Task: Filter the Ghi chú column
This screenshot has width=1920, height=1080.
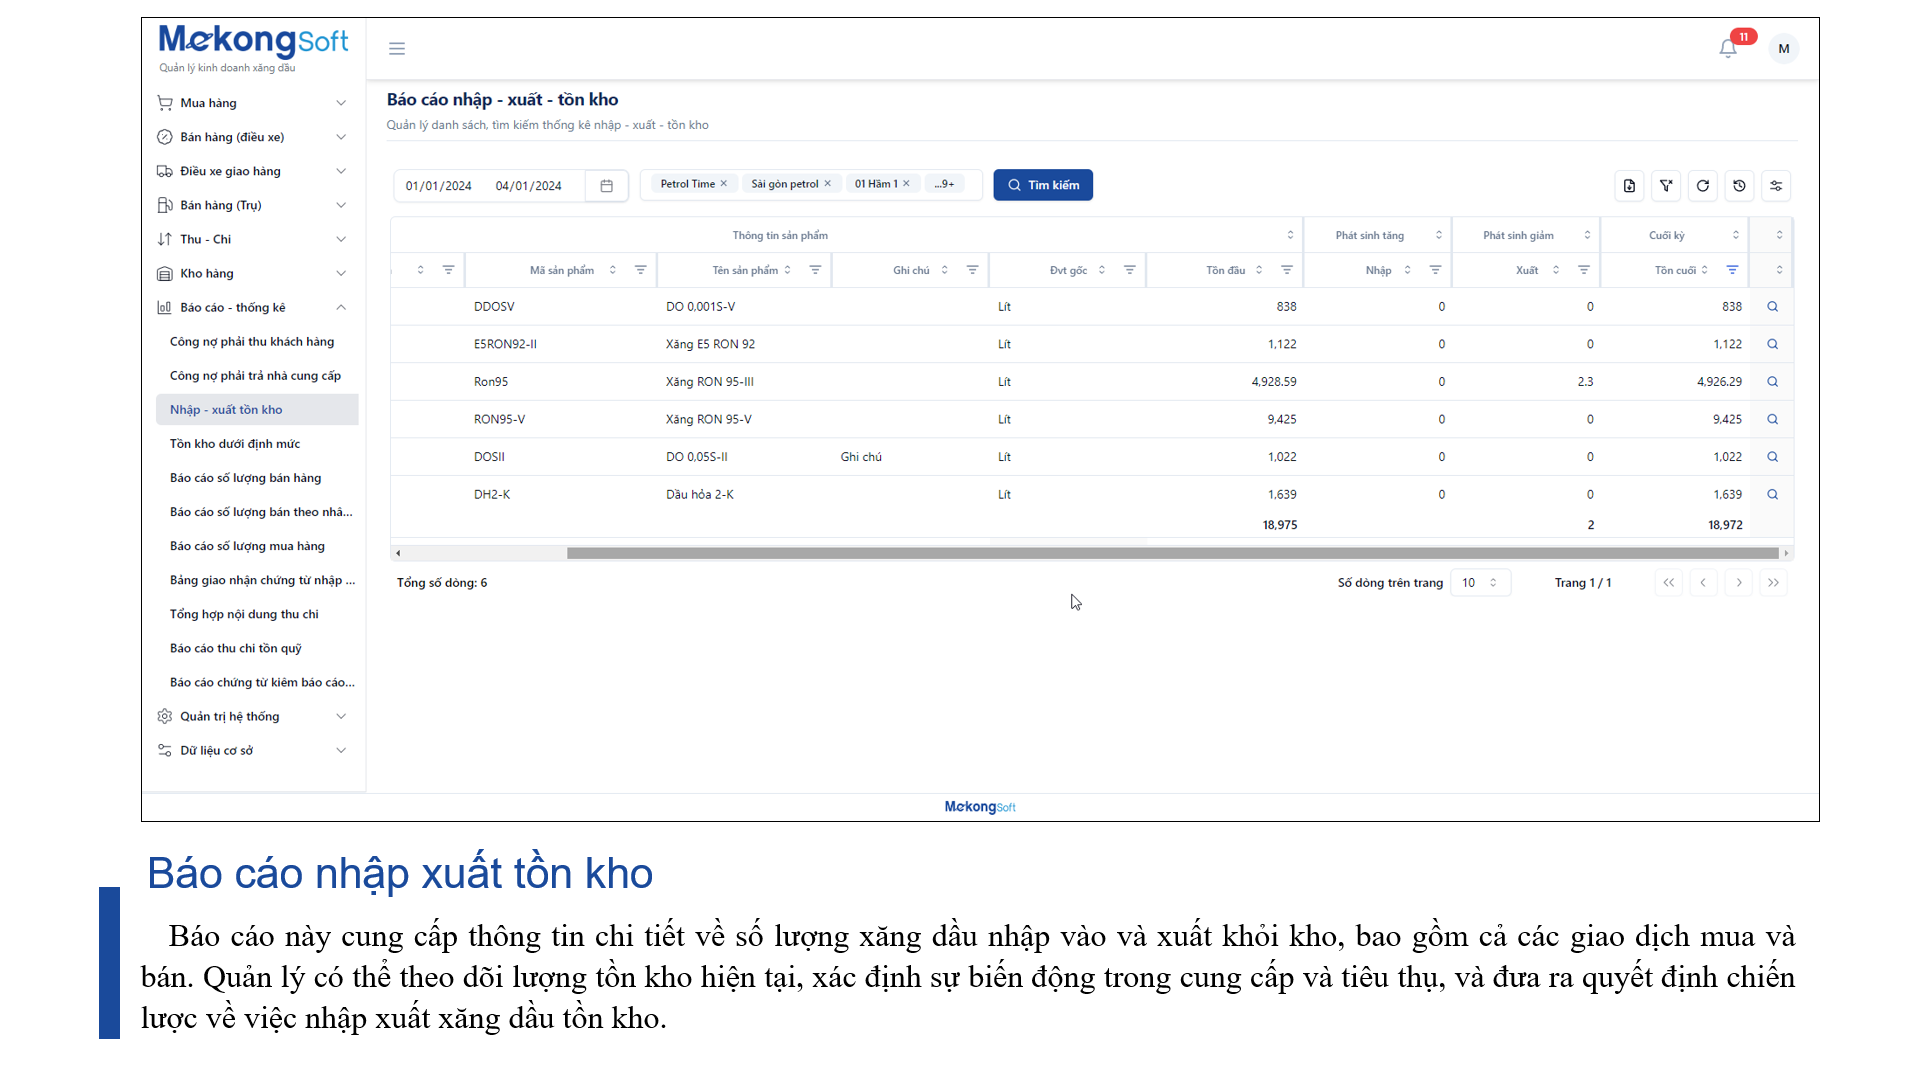Action: pyautogui.click(x=972, y=270)
